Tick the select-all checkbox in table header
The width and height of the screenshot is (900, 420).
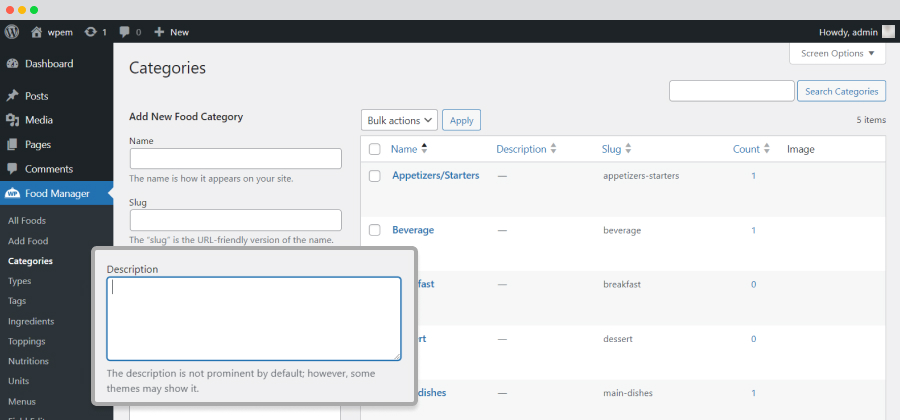[x=375, y=149]
